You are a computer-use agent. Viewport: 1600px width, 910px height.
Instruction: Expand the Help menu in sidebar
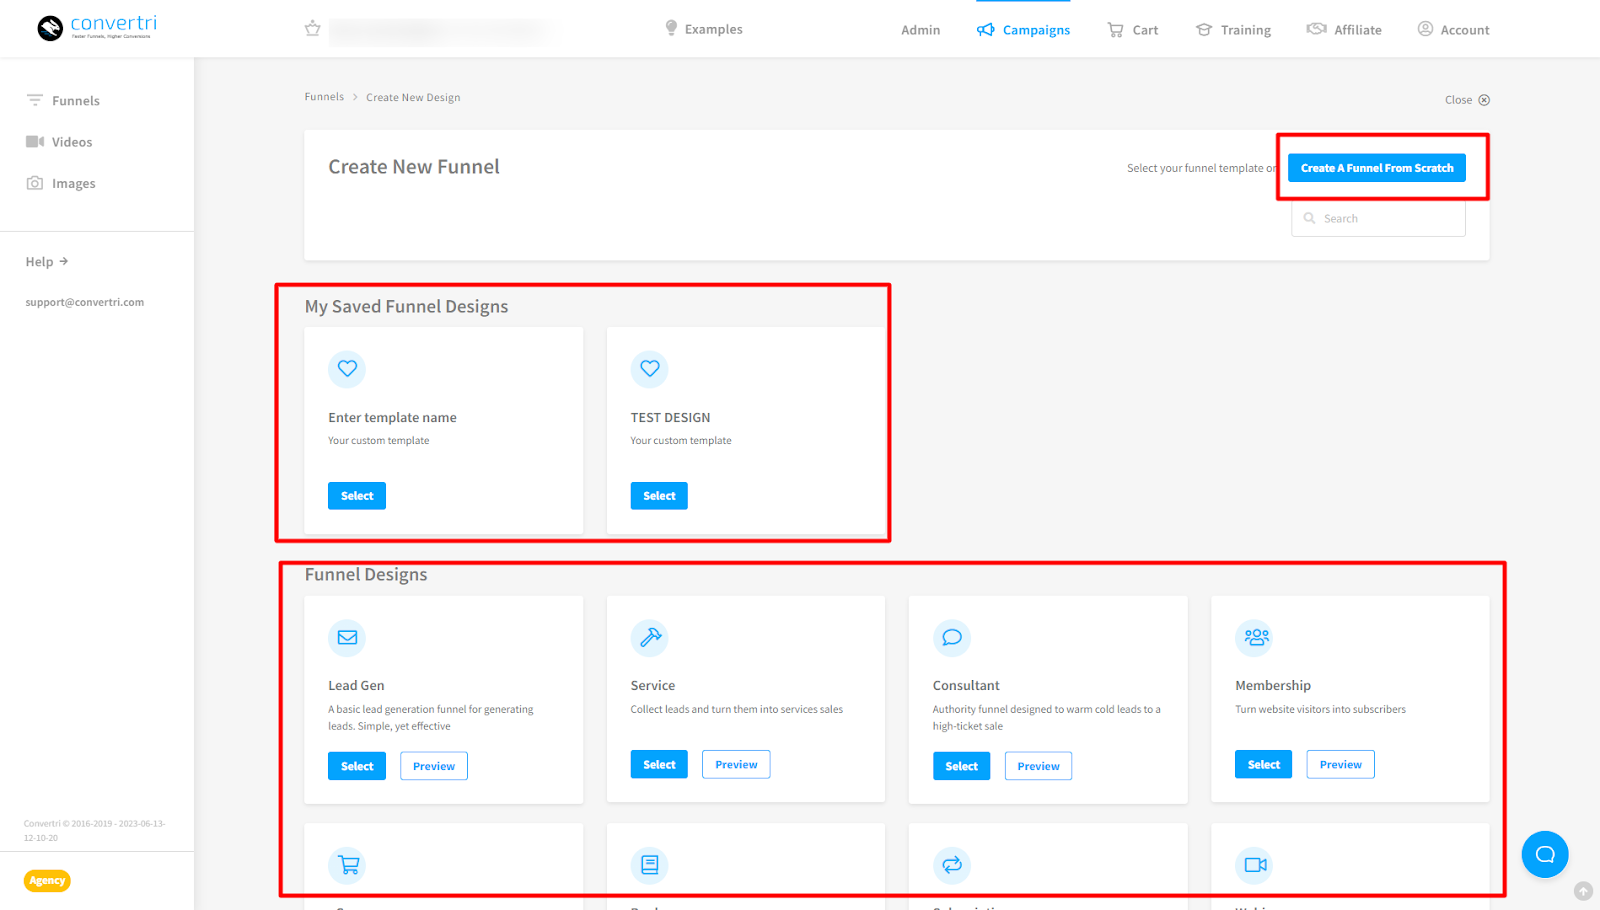point(46,262)
